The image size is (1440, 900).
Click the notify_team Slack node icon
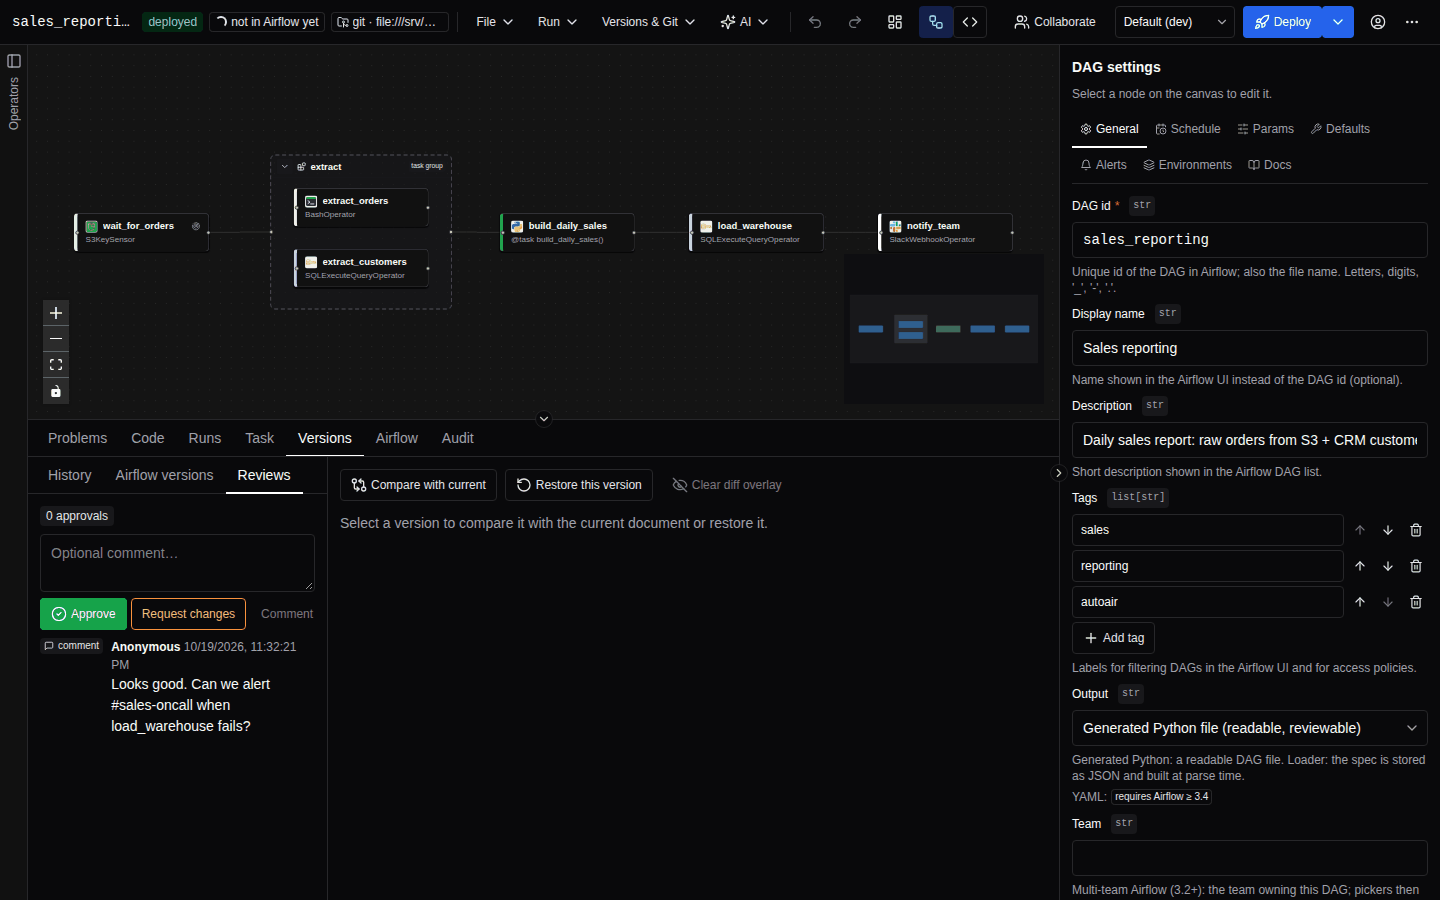coord(896,227)
